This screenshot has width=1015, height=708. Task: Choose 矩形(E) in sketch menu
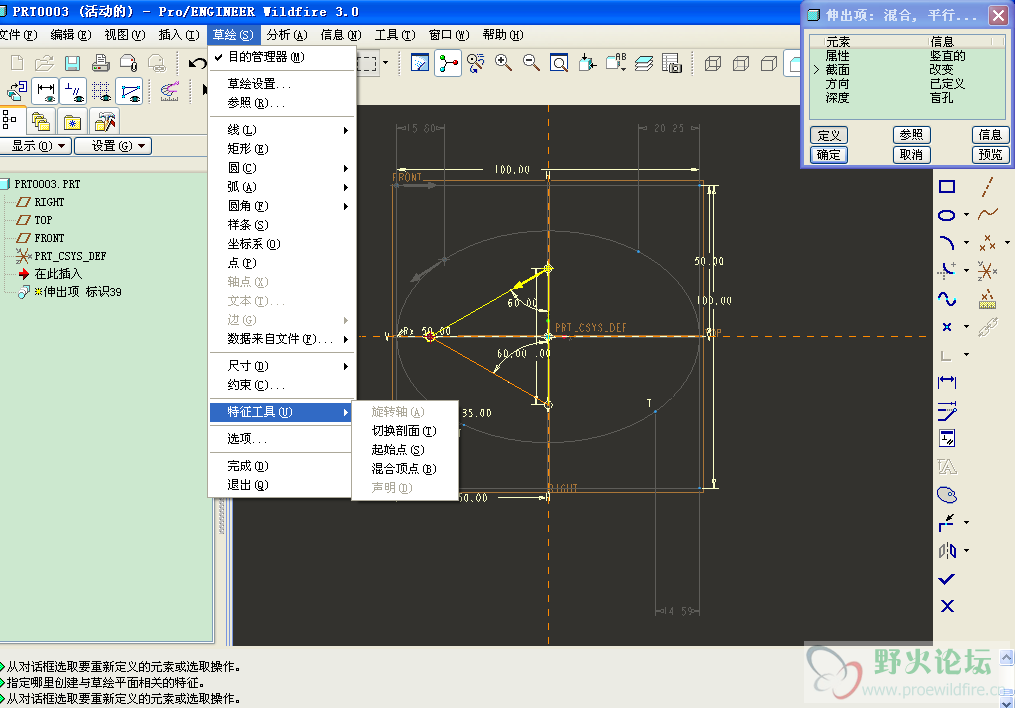(282, 149)
